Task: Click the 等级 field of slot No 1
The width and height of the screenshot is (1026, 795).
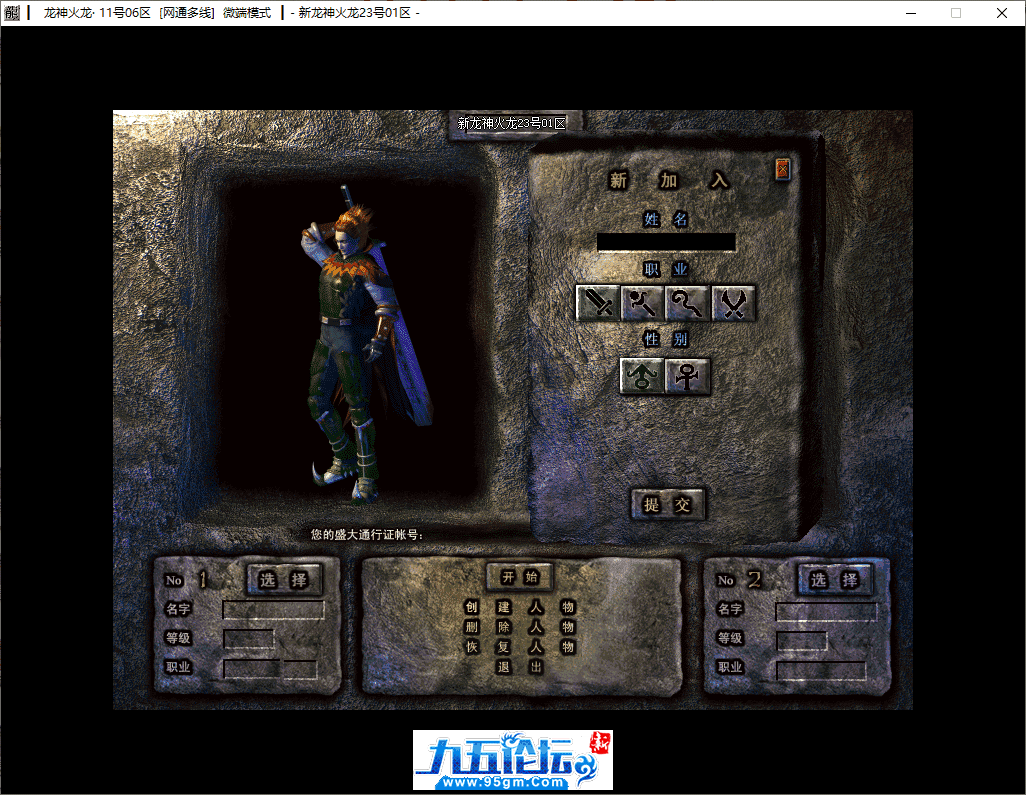Action: (x=249, y=639)
